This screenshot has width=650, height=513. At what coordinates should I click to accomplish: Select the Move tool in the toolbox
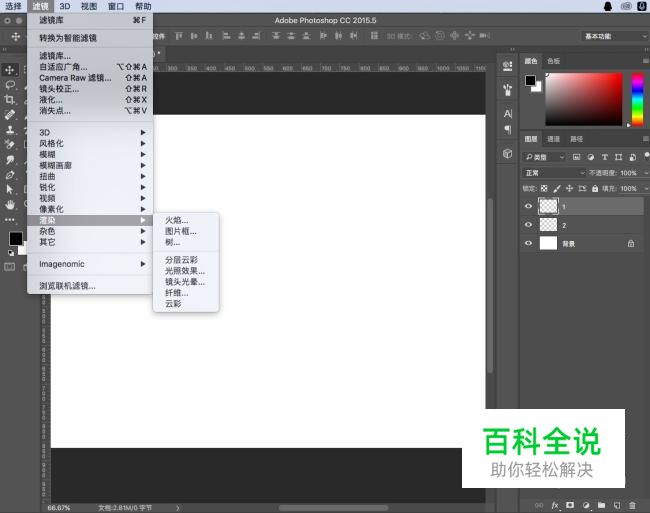coord(10,70)
